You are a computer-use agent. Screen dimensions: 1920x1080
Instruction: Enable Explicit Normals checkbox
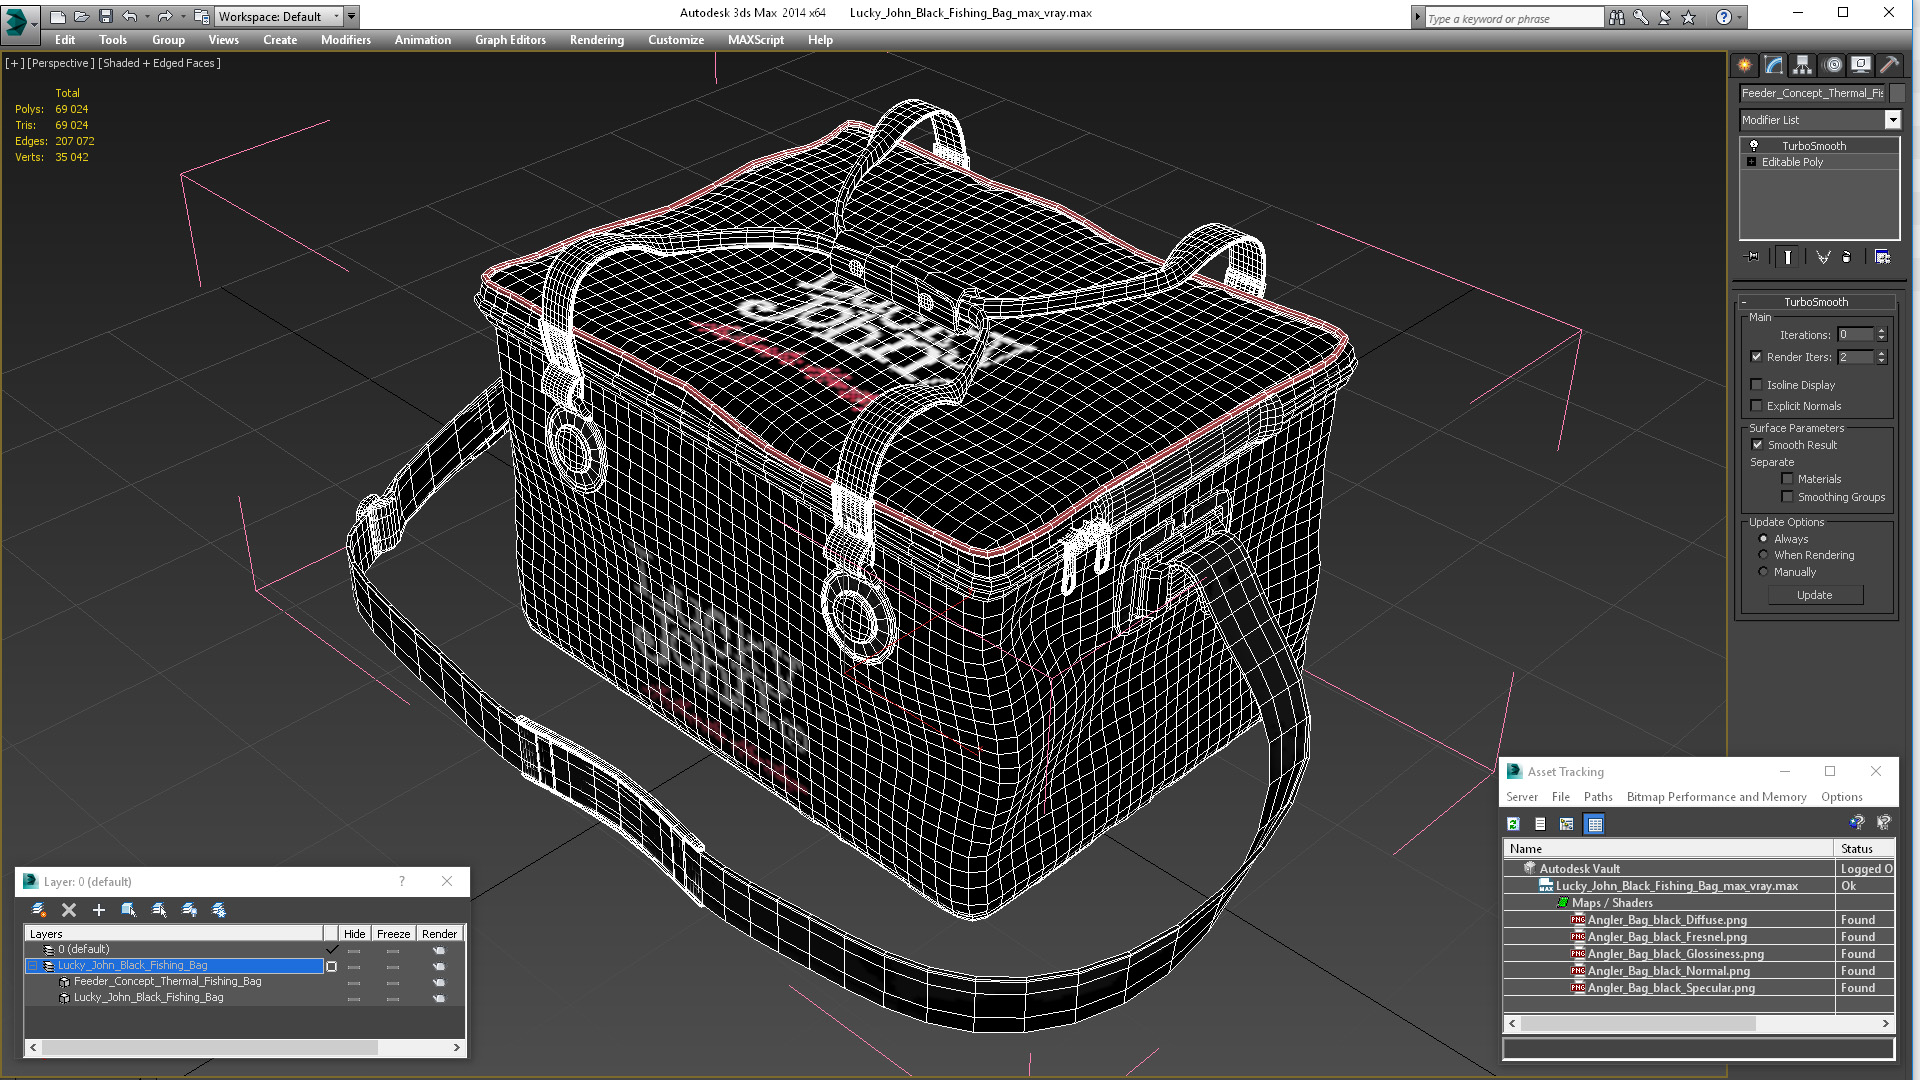1757,406
